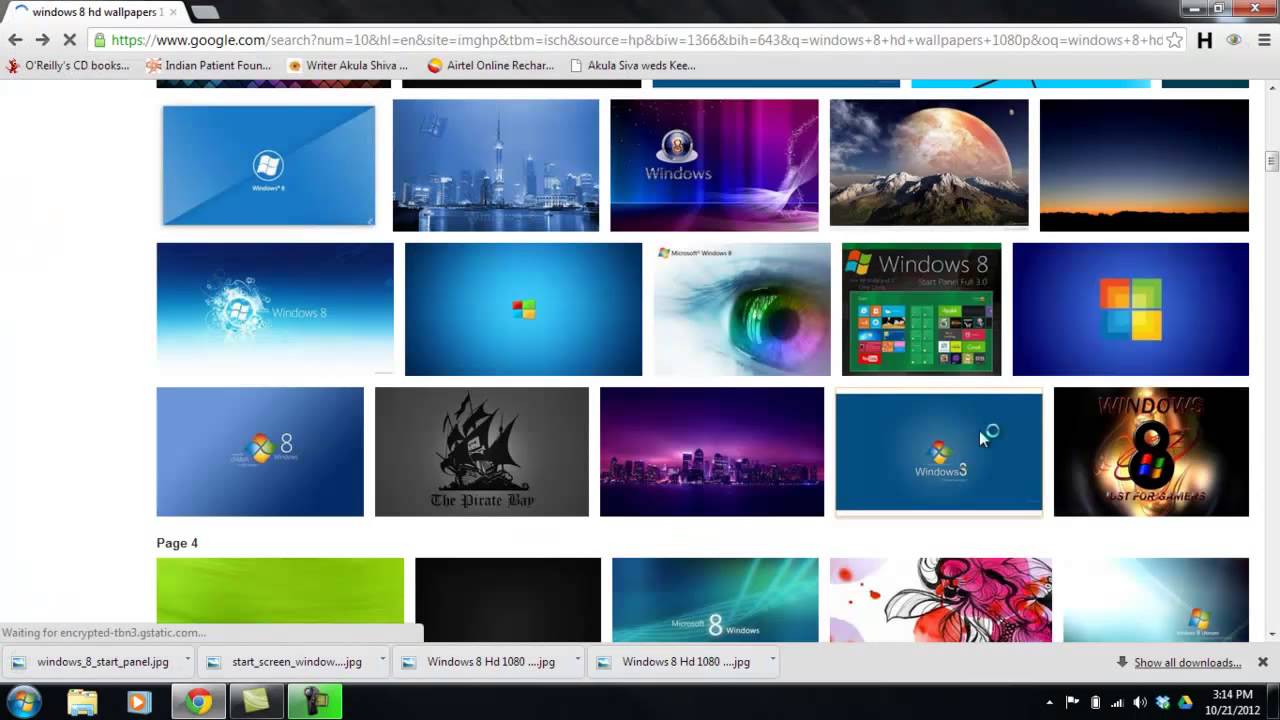This screenshot has width=1280, height=720.
Task: Open dropdown arrow for start_screen_window....jpg download
Action: (384, 661)
